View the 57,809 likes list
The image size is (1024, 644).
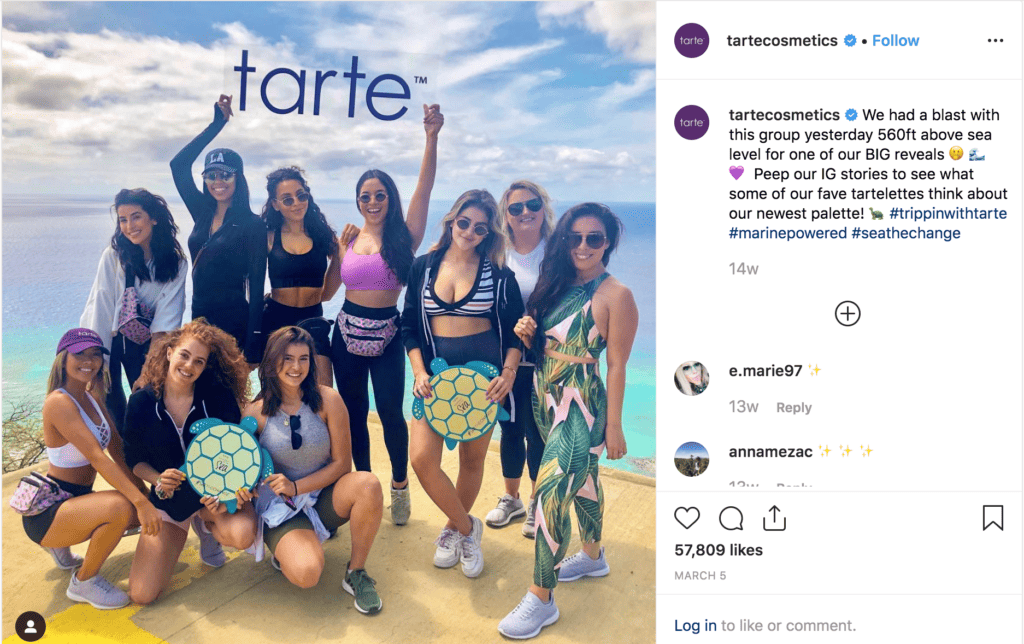pyautogui.click(x=718, y=550)
